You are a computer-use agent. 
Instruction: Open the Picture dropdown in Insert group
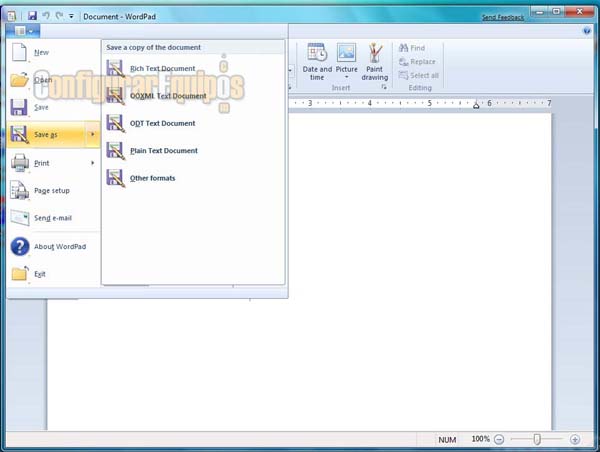[347, 77]
